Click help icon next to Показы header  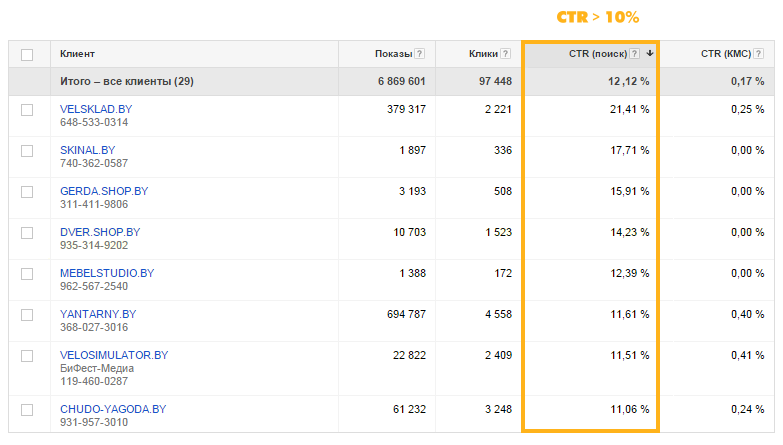click(420, 54)
